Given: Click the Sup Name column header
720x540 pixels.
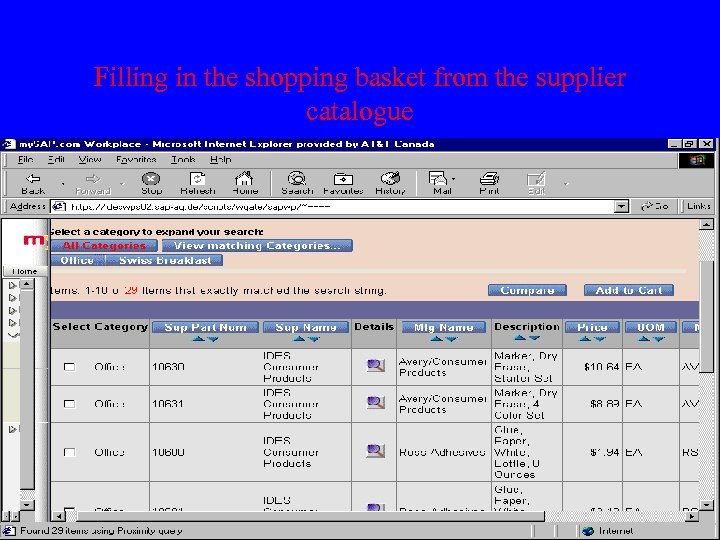Looking at the screenshot, I should click(306, 327).
